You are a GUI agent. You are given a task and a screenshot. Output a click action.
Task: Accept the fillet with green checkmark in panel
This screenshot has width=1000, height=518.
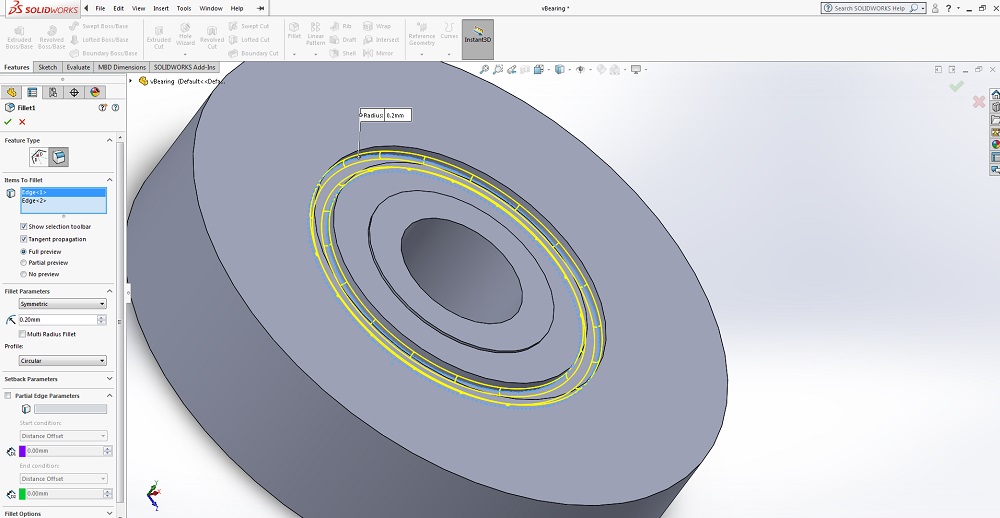click(8, 122)
